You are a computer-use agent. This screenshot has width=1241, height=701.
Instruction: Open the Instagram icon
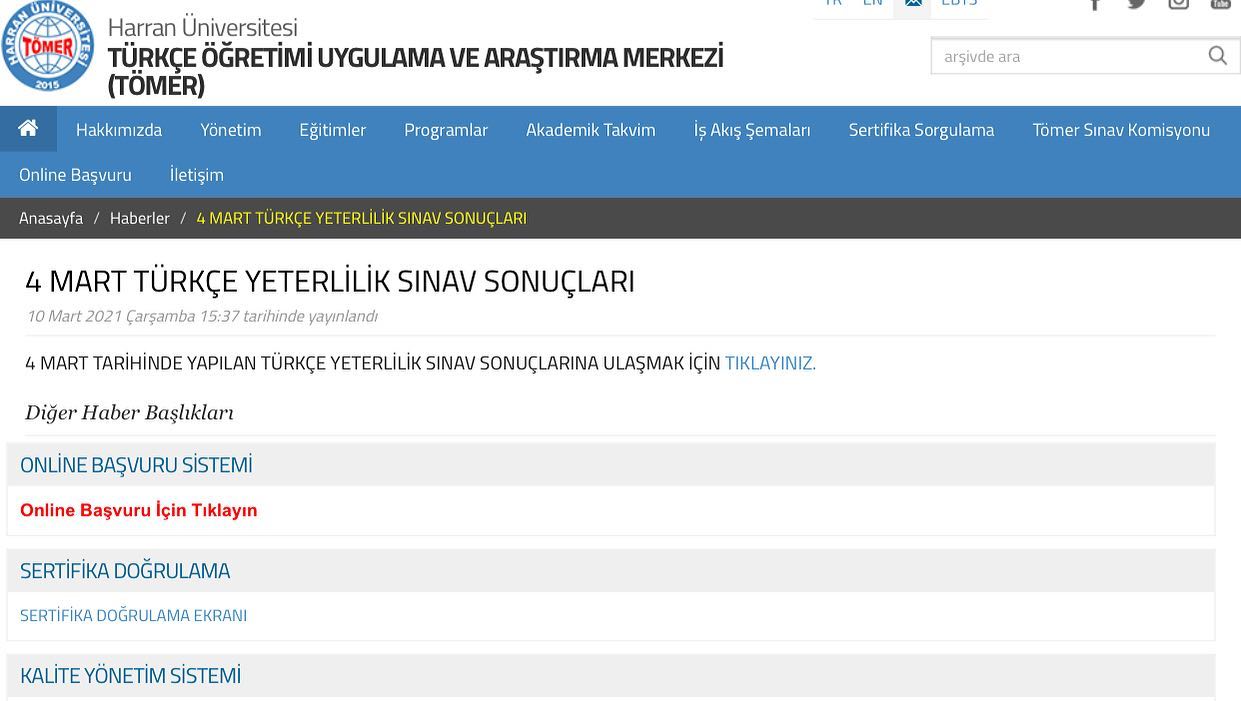(x=1179, y=4)
